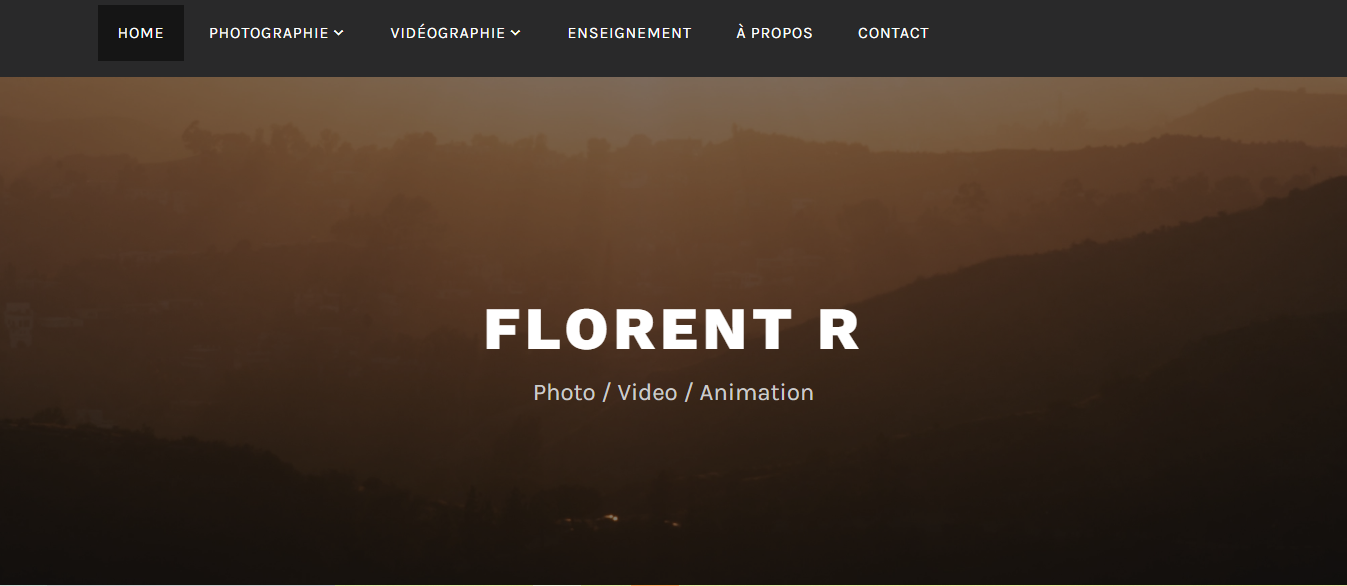Click the Photo / Video / Animation tagline
This screenshot has height=586, width=1347.
pyautogui.click(x=673, y=392)
